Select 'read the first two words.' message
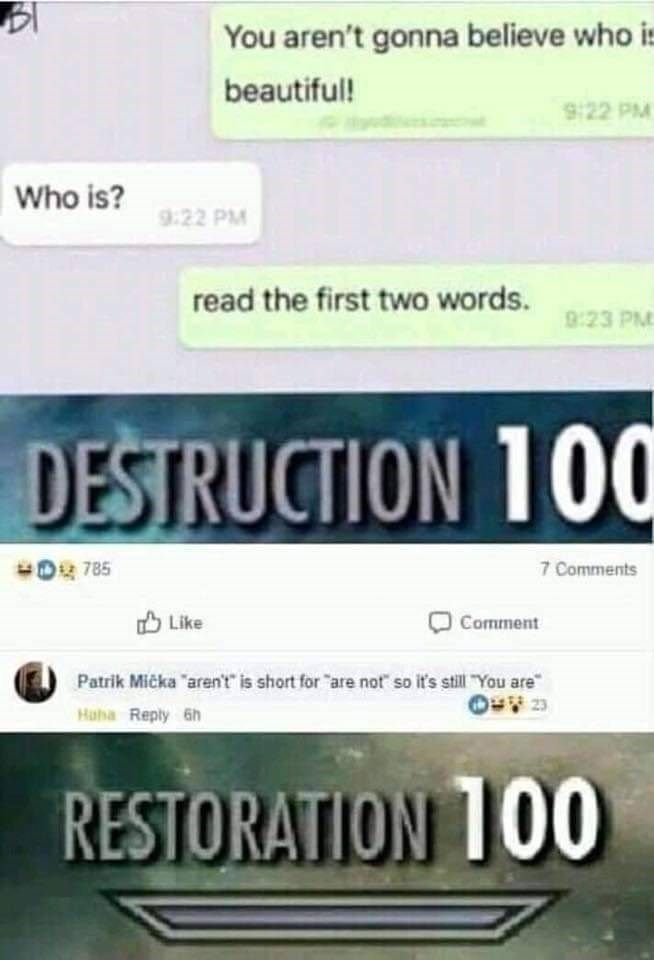Viewport: 654px width, 960px height. point(416,307)
